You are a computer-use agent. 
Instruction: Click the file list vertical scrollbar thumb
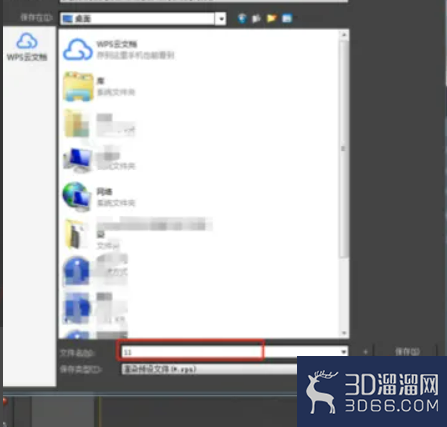[x=343, y=148]
